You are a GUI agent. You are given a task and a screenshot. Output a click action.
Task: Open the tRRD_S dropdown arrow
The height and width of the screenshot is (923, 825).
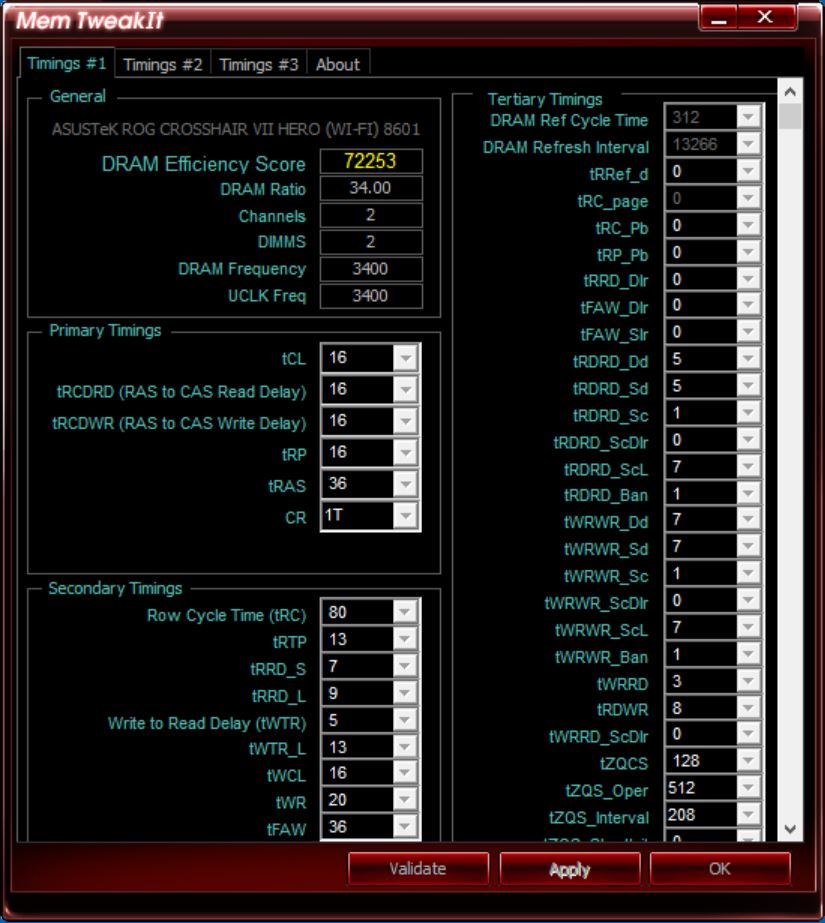[x=405, y=666]
